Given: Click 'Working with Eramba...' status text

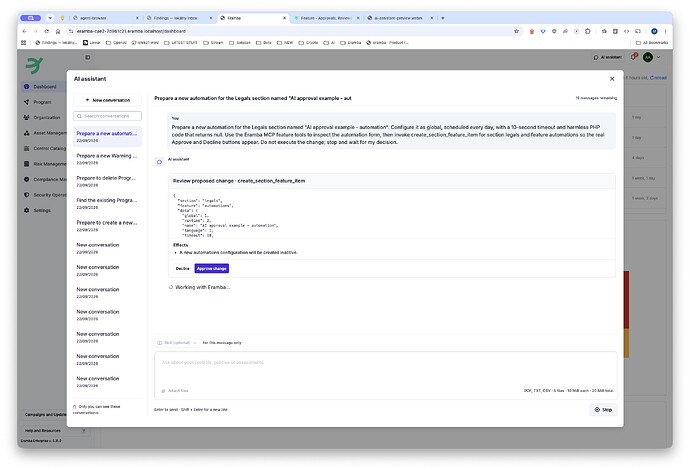Looking at the screenshot, I should pos(202,287).
